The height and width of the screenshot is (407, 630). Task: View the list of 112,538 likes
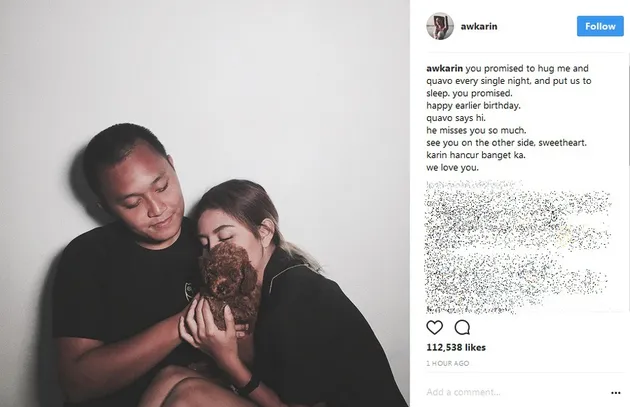coord(456,348)
